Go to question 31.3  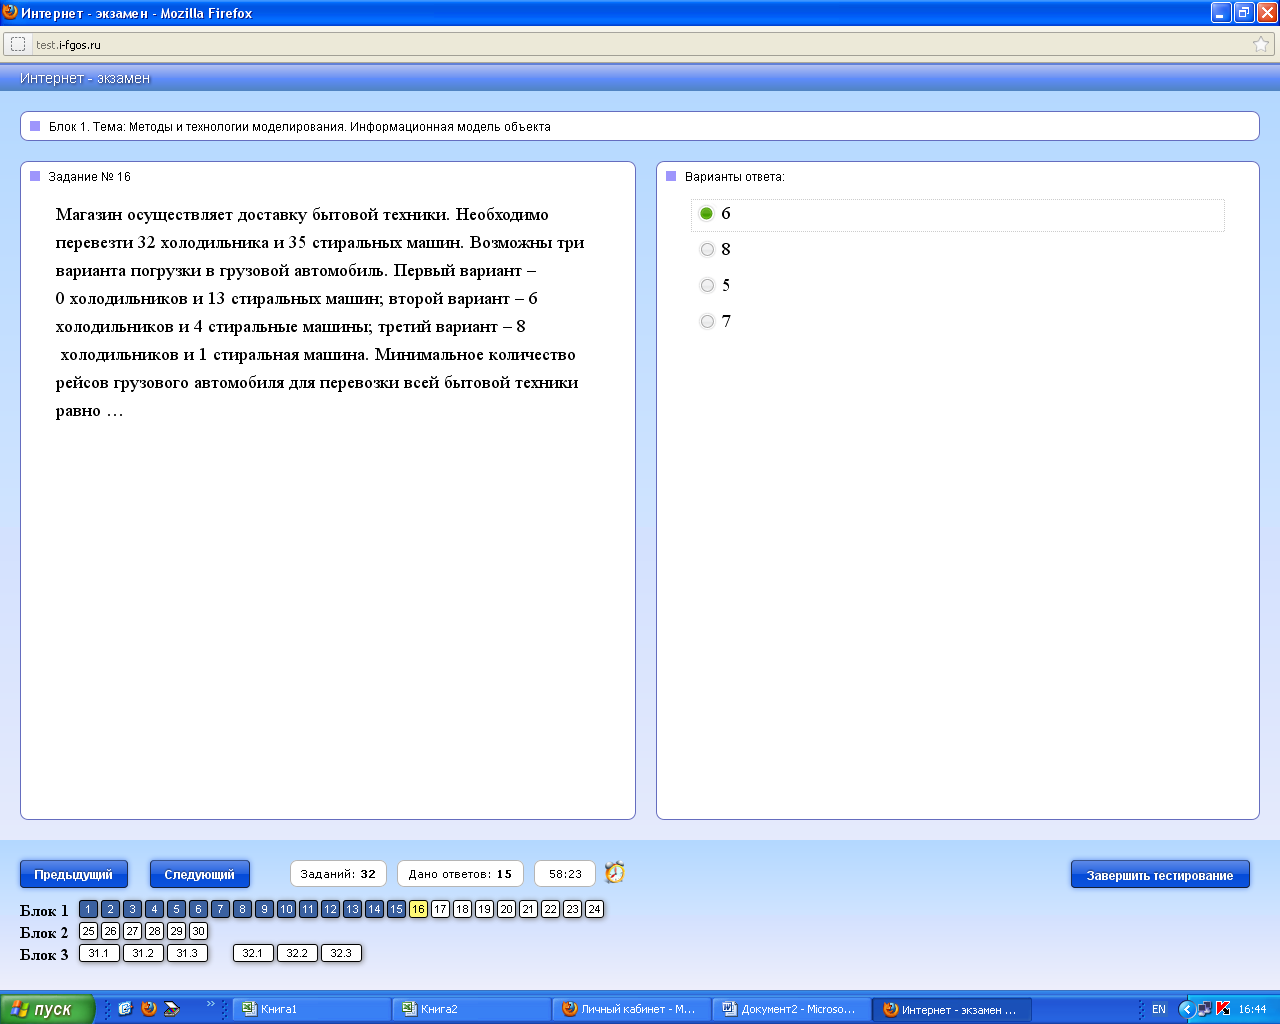pyautogui.click(x=187, y=953)
